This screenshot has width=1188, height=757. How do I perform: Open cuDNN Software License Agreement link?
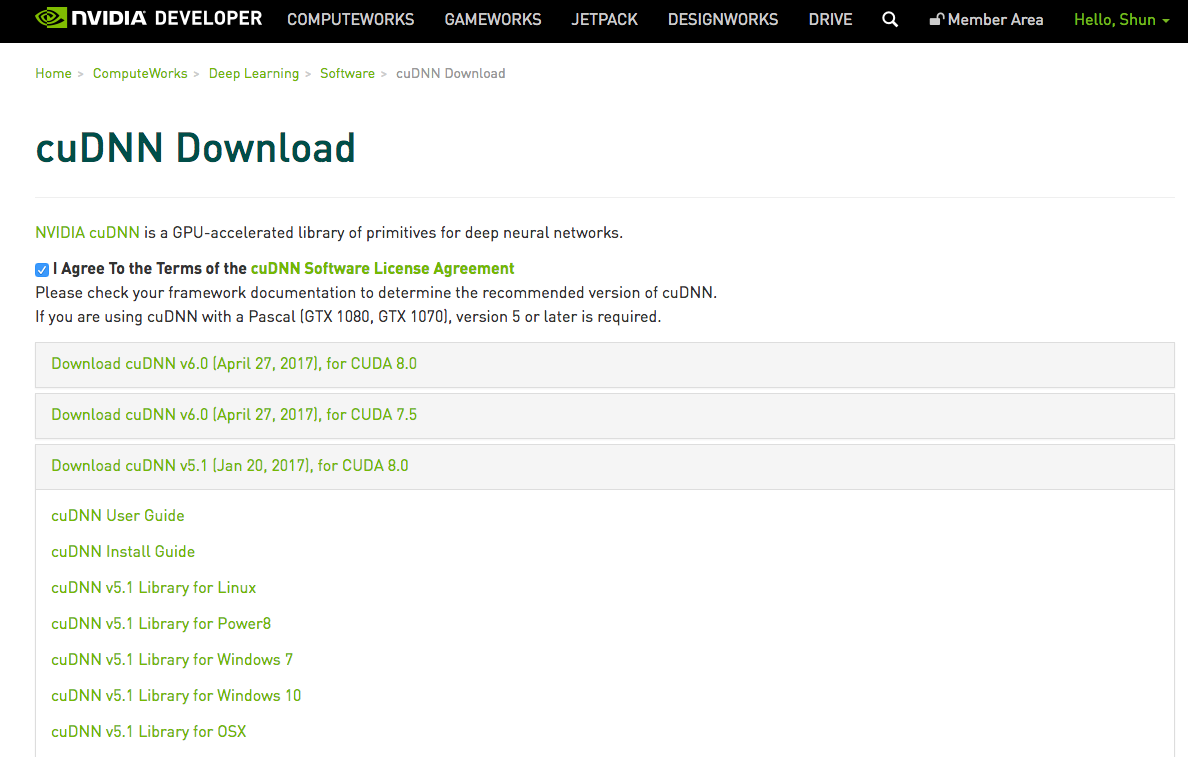[x=382, y=268]
